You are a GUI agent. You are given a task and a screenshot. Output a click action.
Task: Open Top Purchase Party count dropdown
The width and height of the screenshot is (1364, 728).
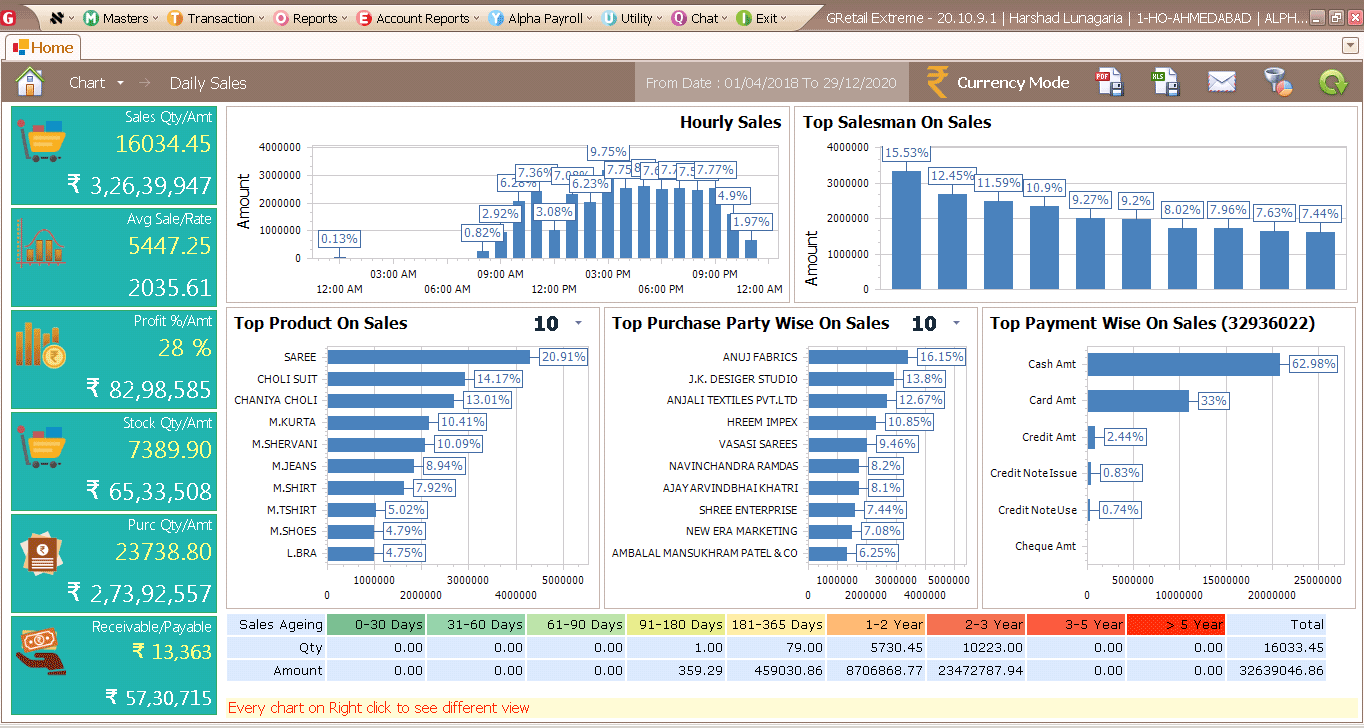click(x=955, y=323)
